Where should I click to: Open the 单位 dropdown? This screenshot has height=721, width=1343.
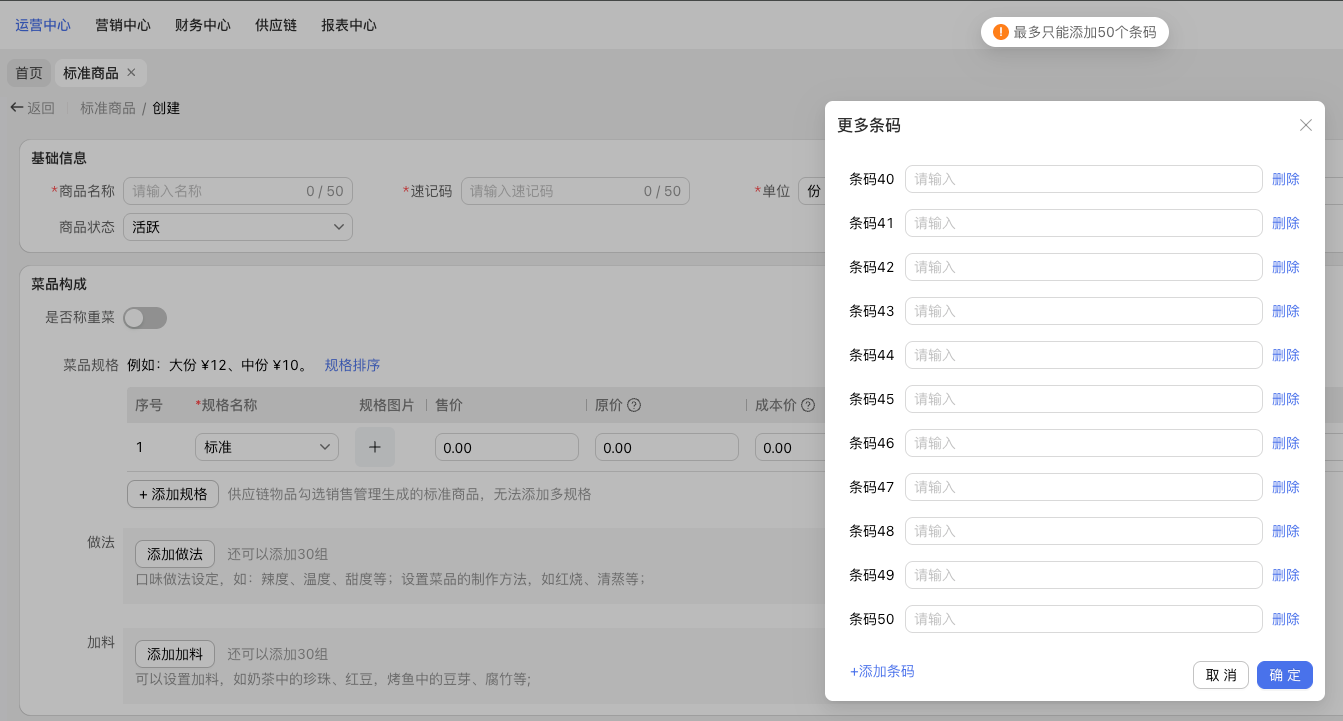point(811,191)
